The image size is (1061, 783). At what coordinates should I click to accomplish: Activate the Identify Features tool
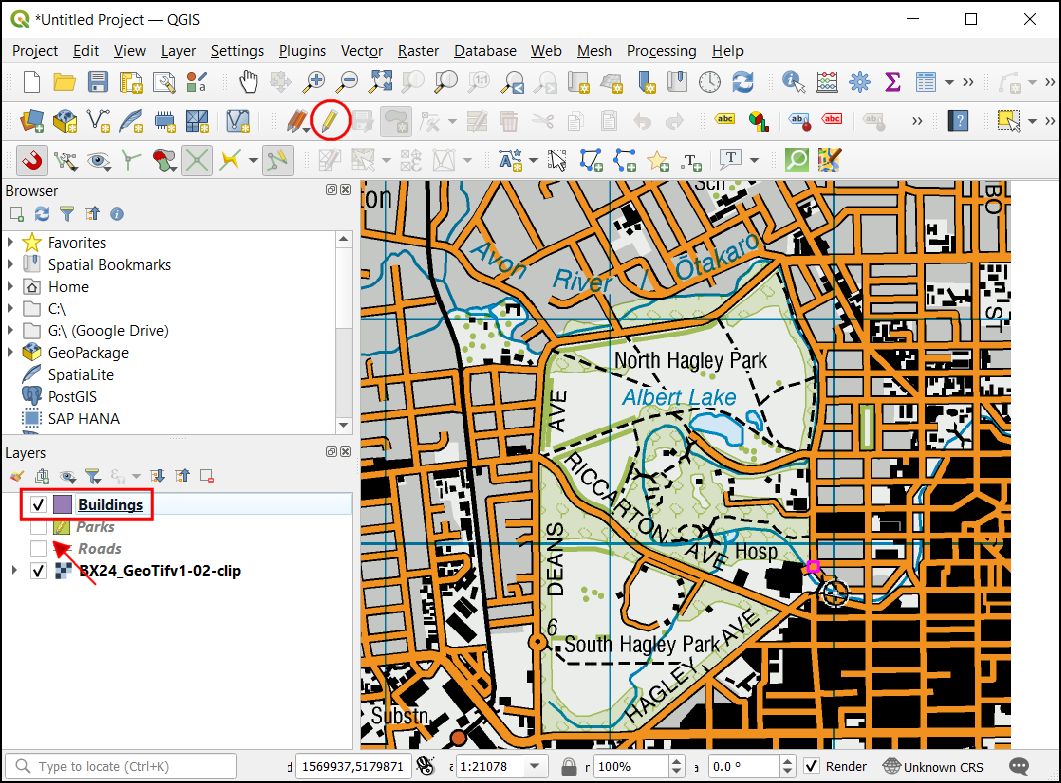(794, 82)
